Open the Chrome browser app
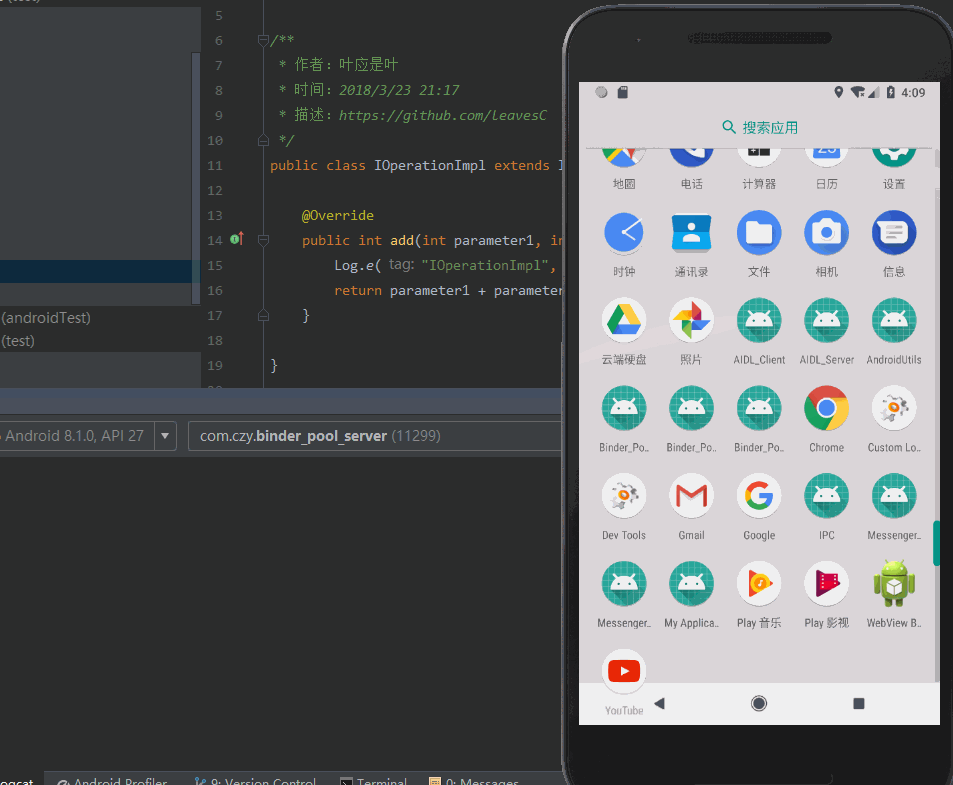This screenshot has width=953, height=785. [x=826, y=408]
